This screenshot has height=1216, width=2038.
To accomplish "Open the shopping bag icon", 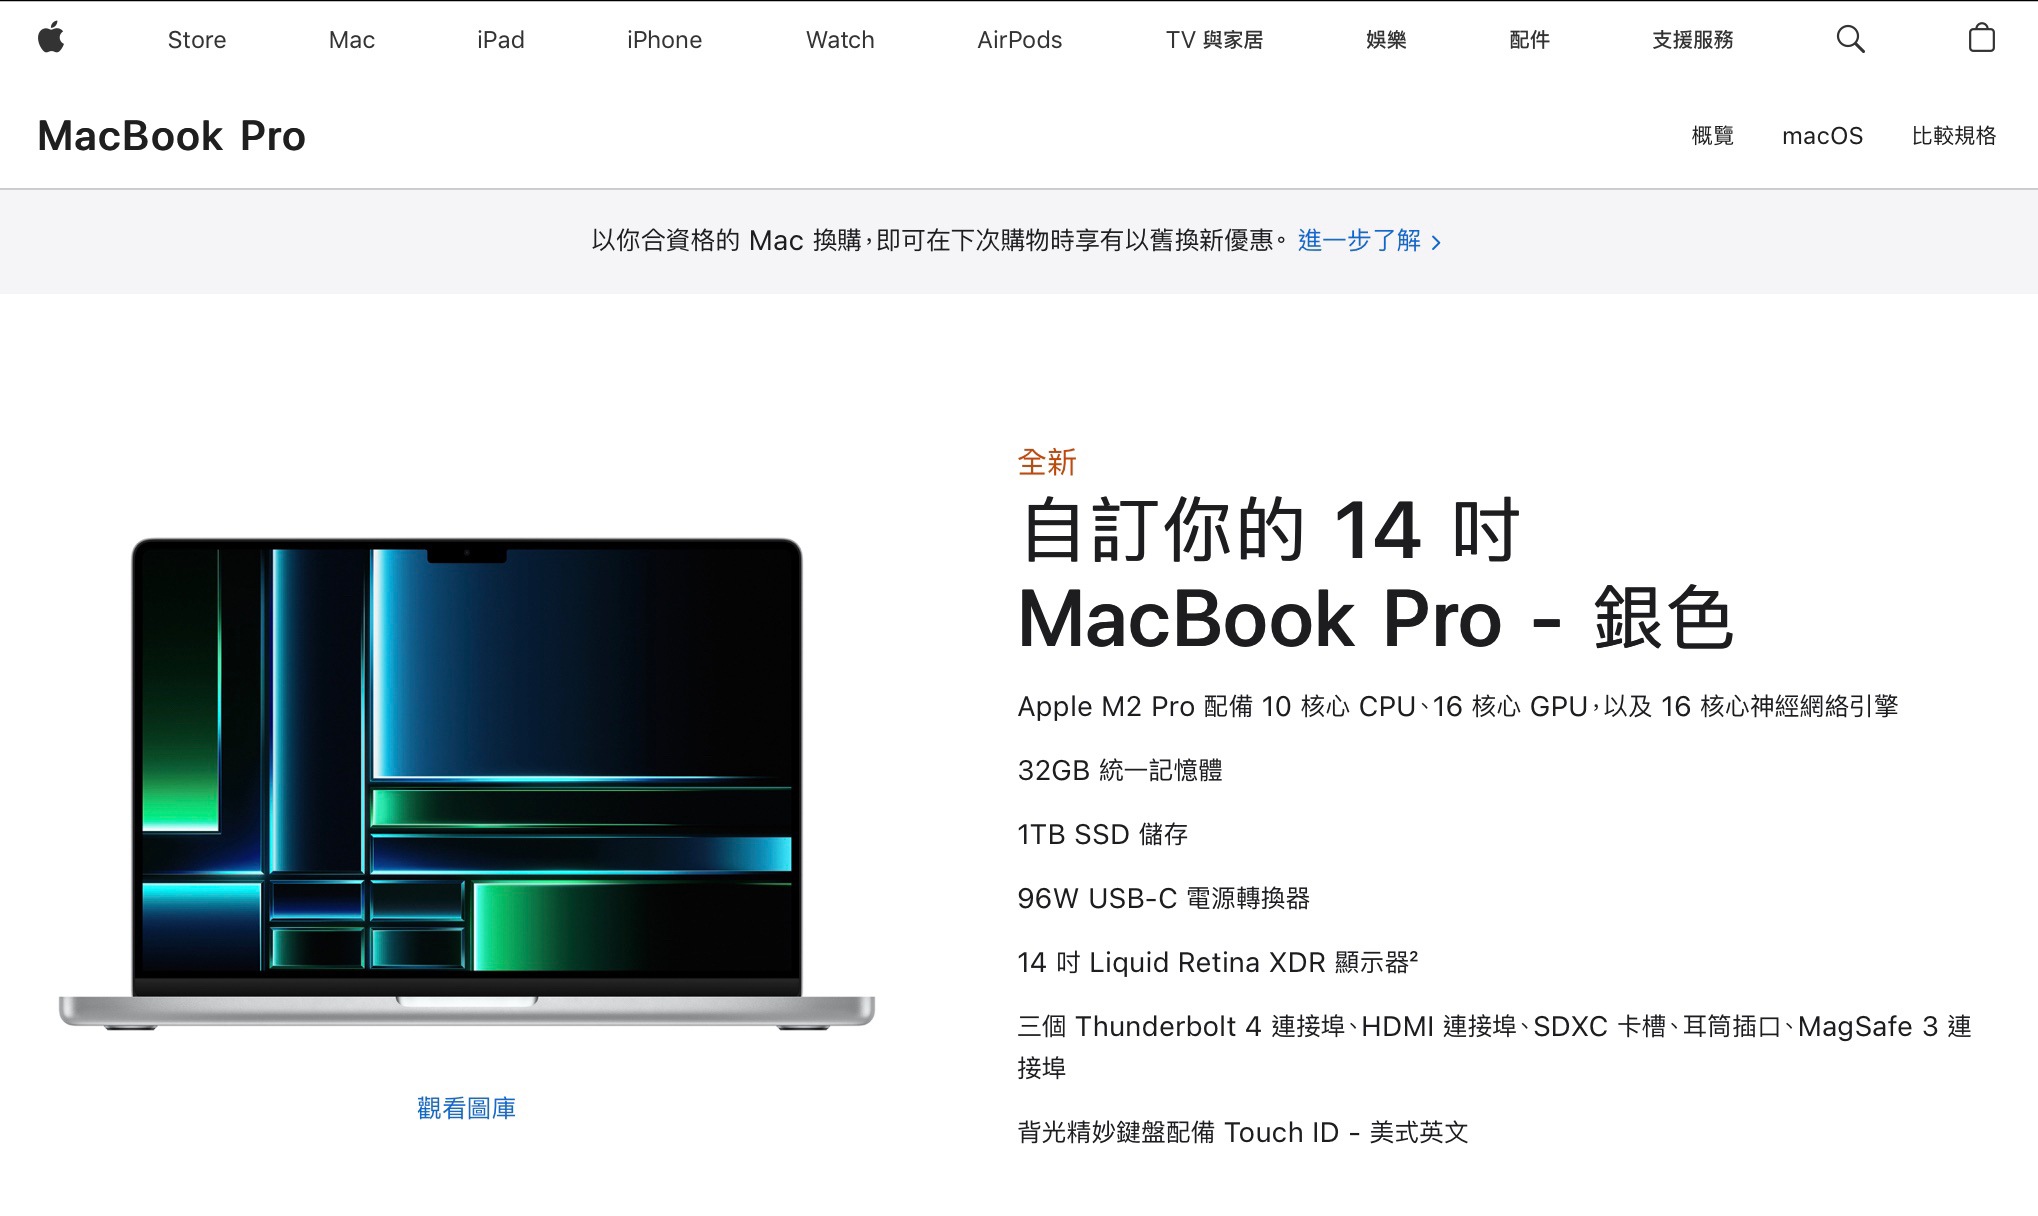I will [x=1981, y=38].
